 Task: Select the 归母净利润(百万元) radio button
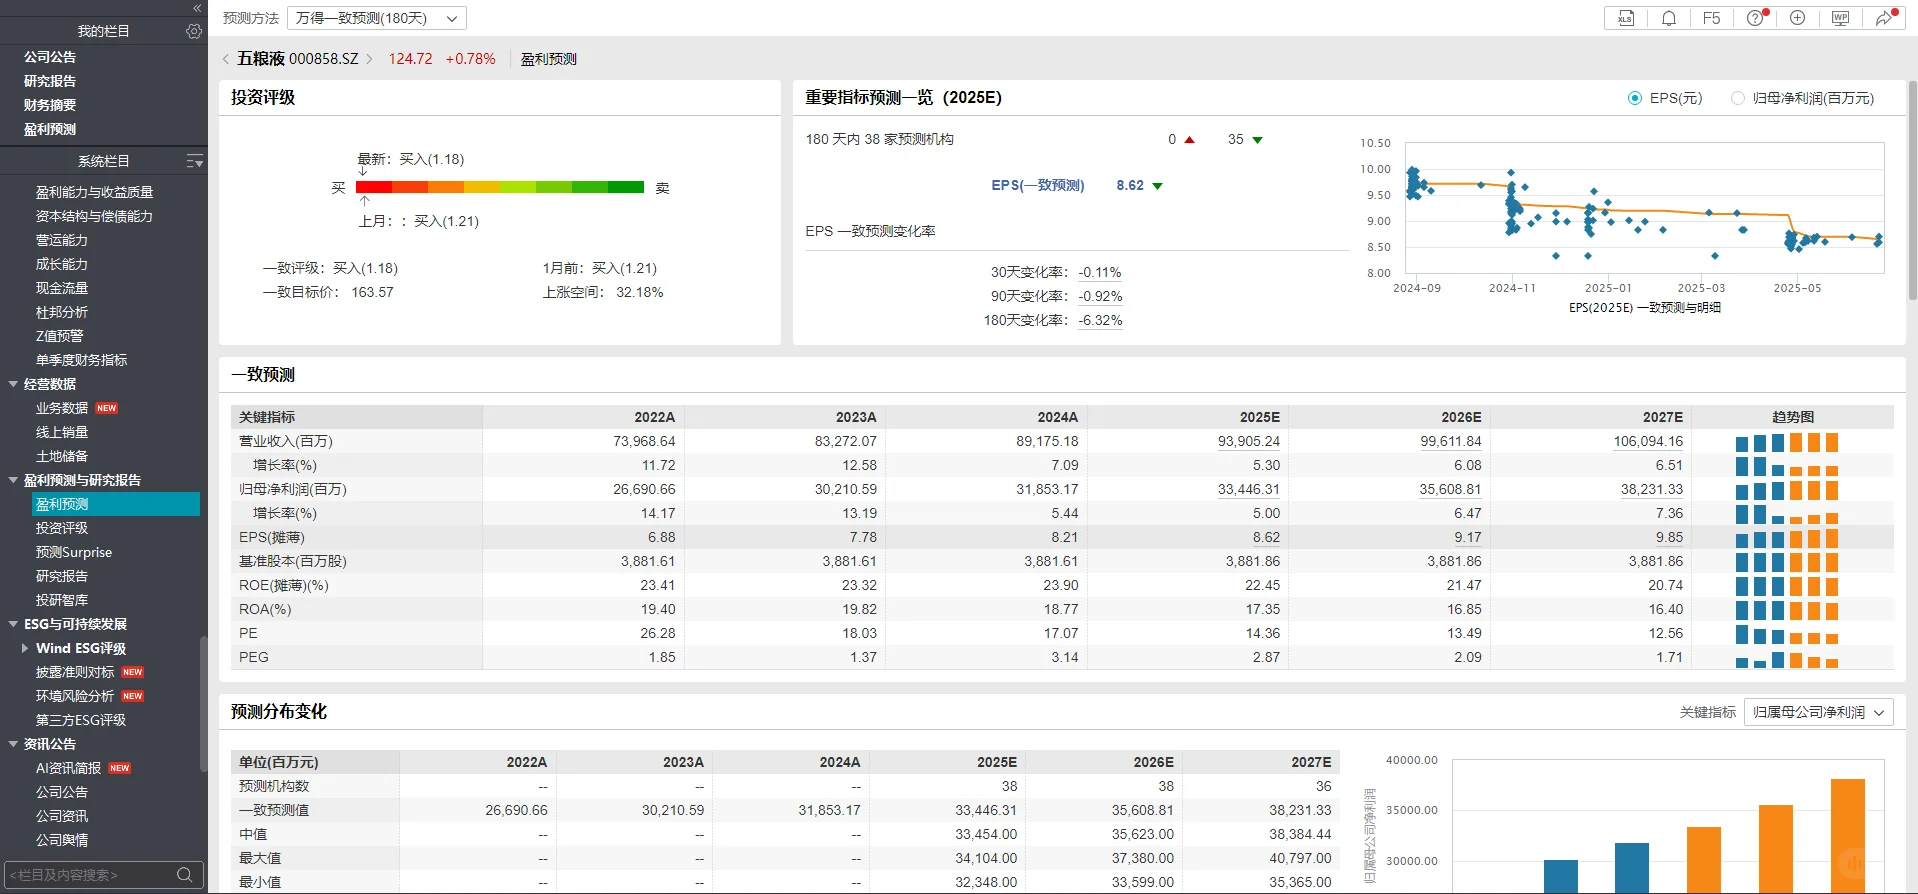point(1738,98)
